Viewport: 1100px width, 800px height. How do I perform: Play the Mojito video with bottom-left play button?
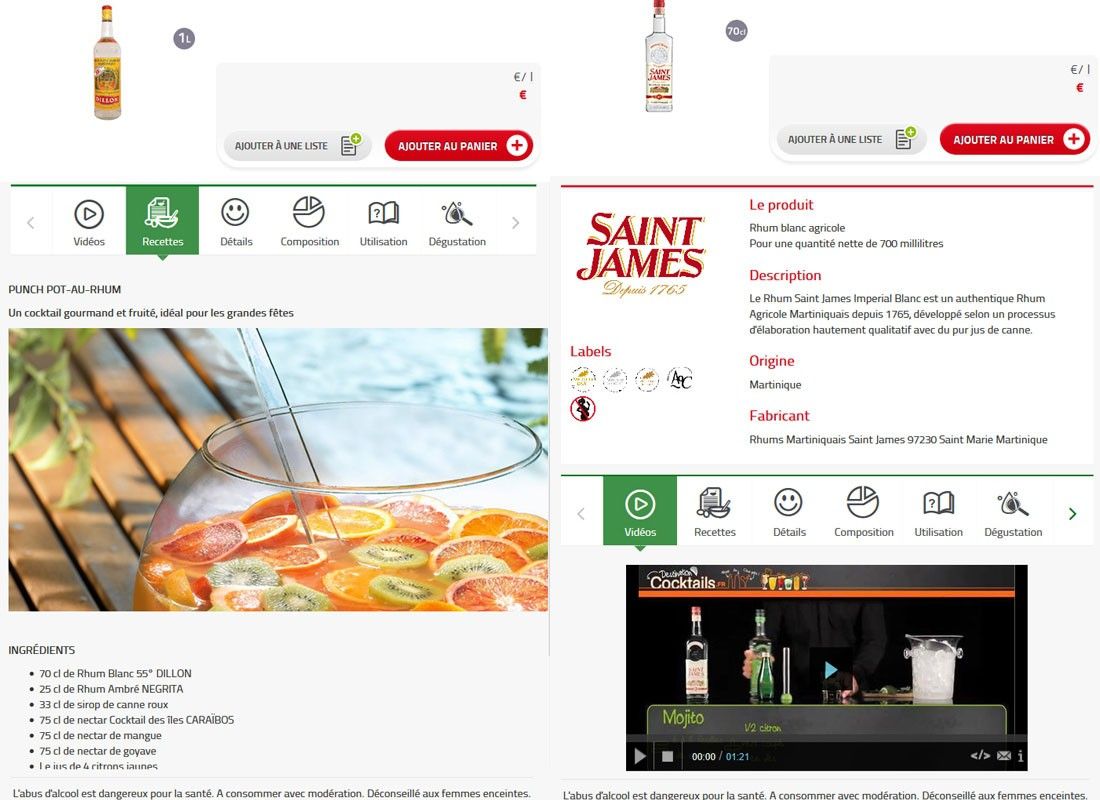click(640, 756)
